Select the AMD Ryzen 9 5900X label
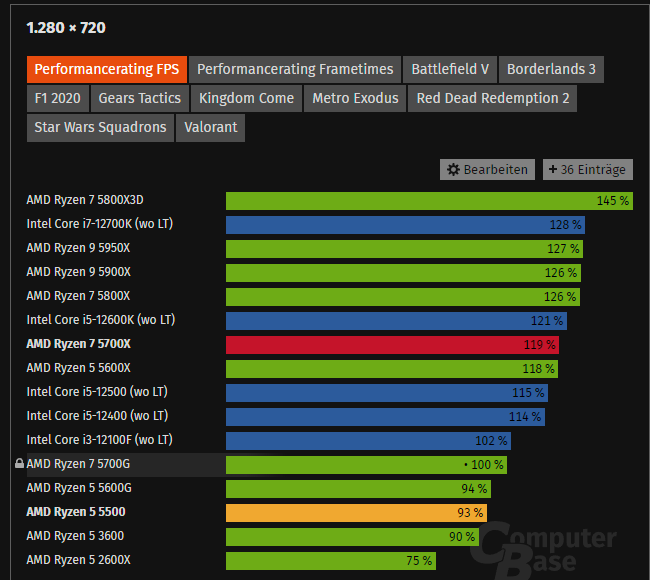 pyautogui.click(x=79, y=272)
